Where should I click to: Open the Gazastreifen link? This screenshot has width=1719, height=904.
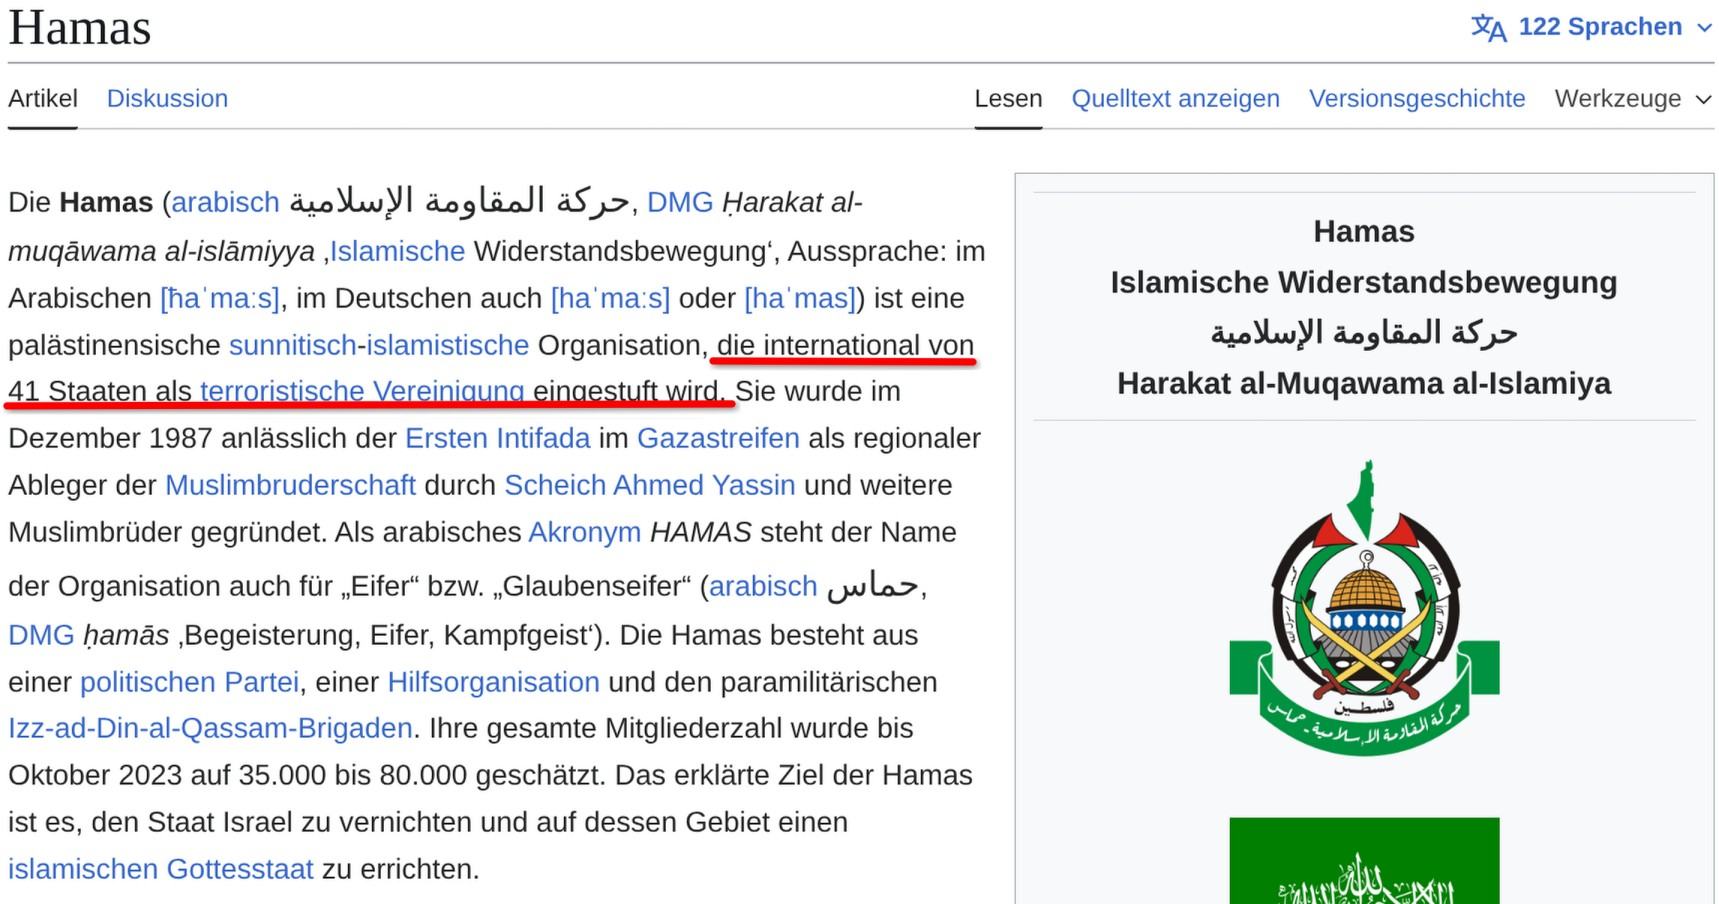click(718, 438)
